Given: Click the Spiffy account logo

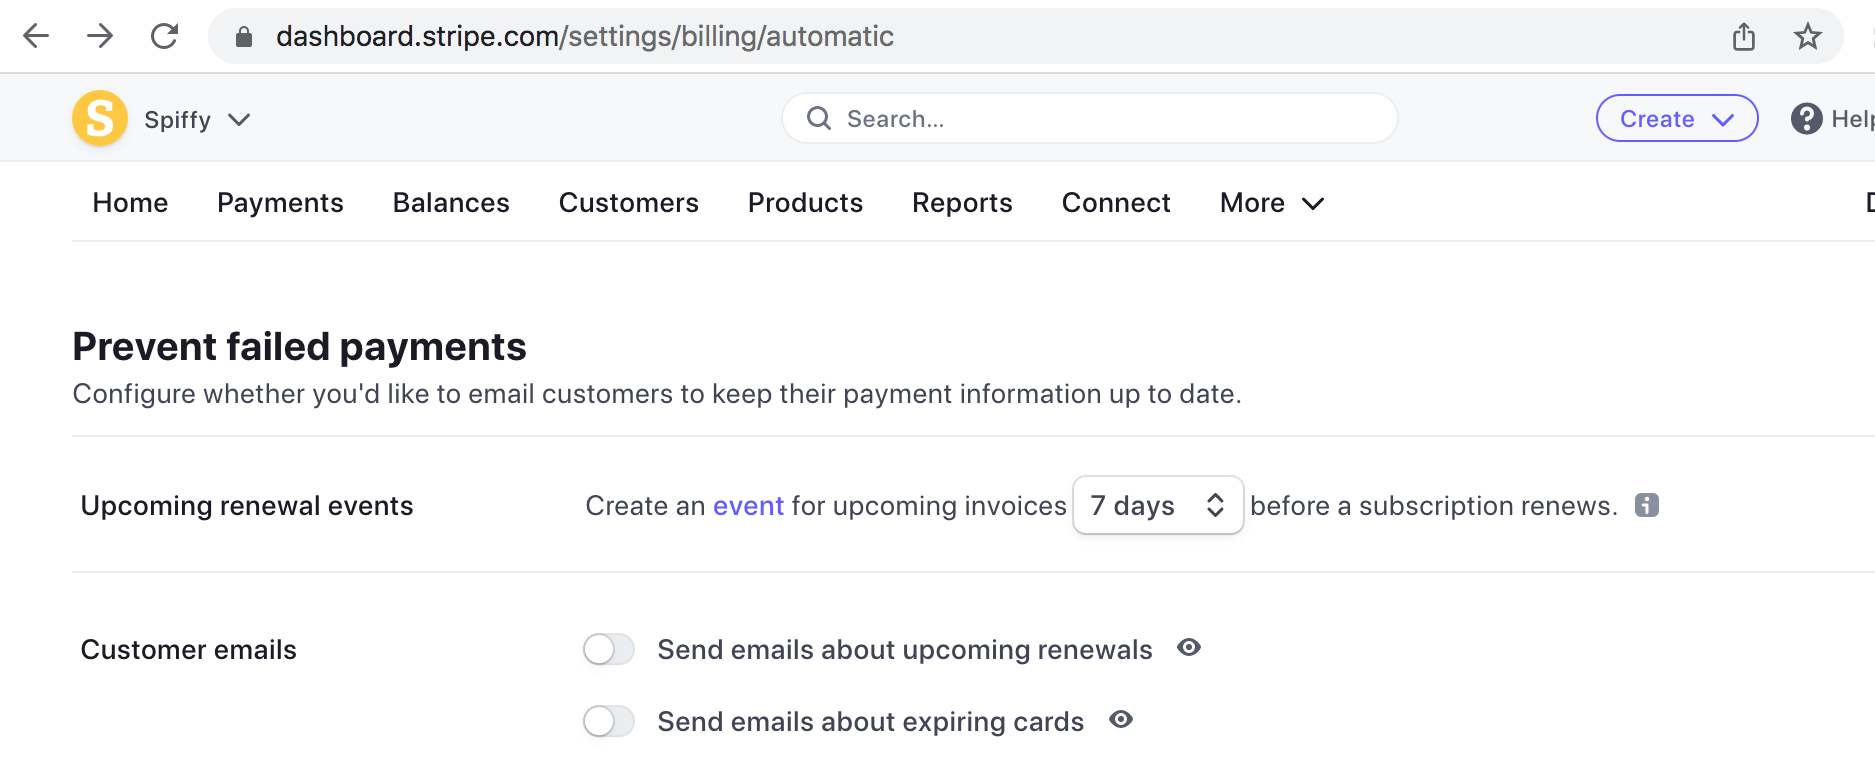Looking at the screenshot, I should (x=100, y=118).
